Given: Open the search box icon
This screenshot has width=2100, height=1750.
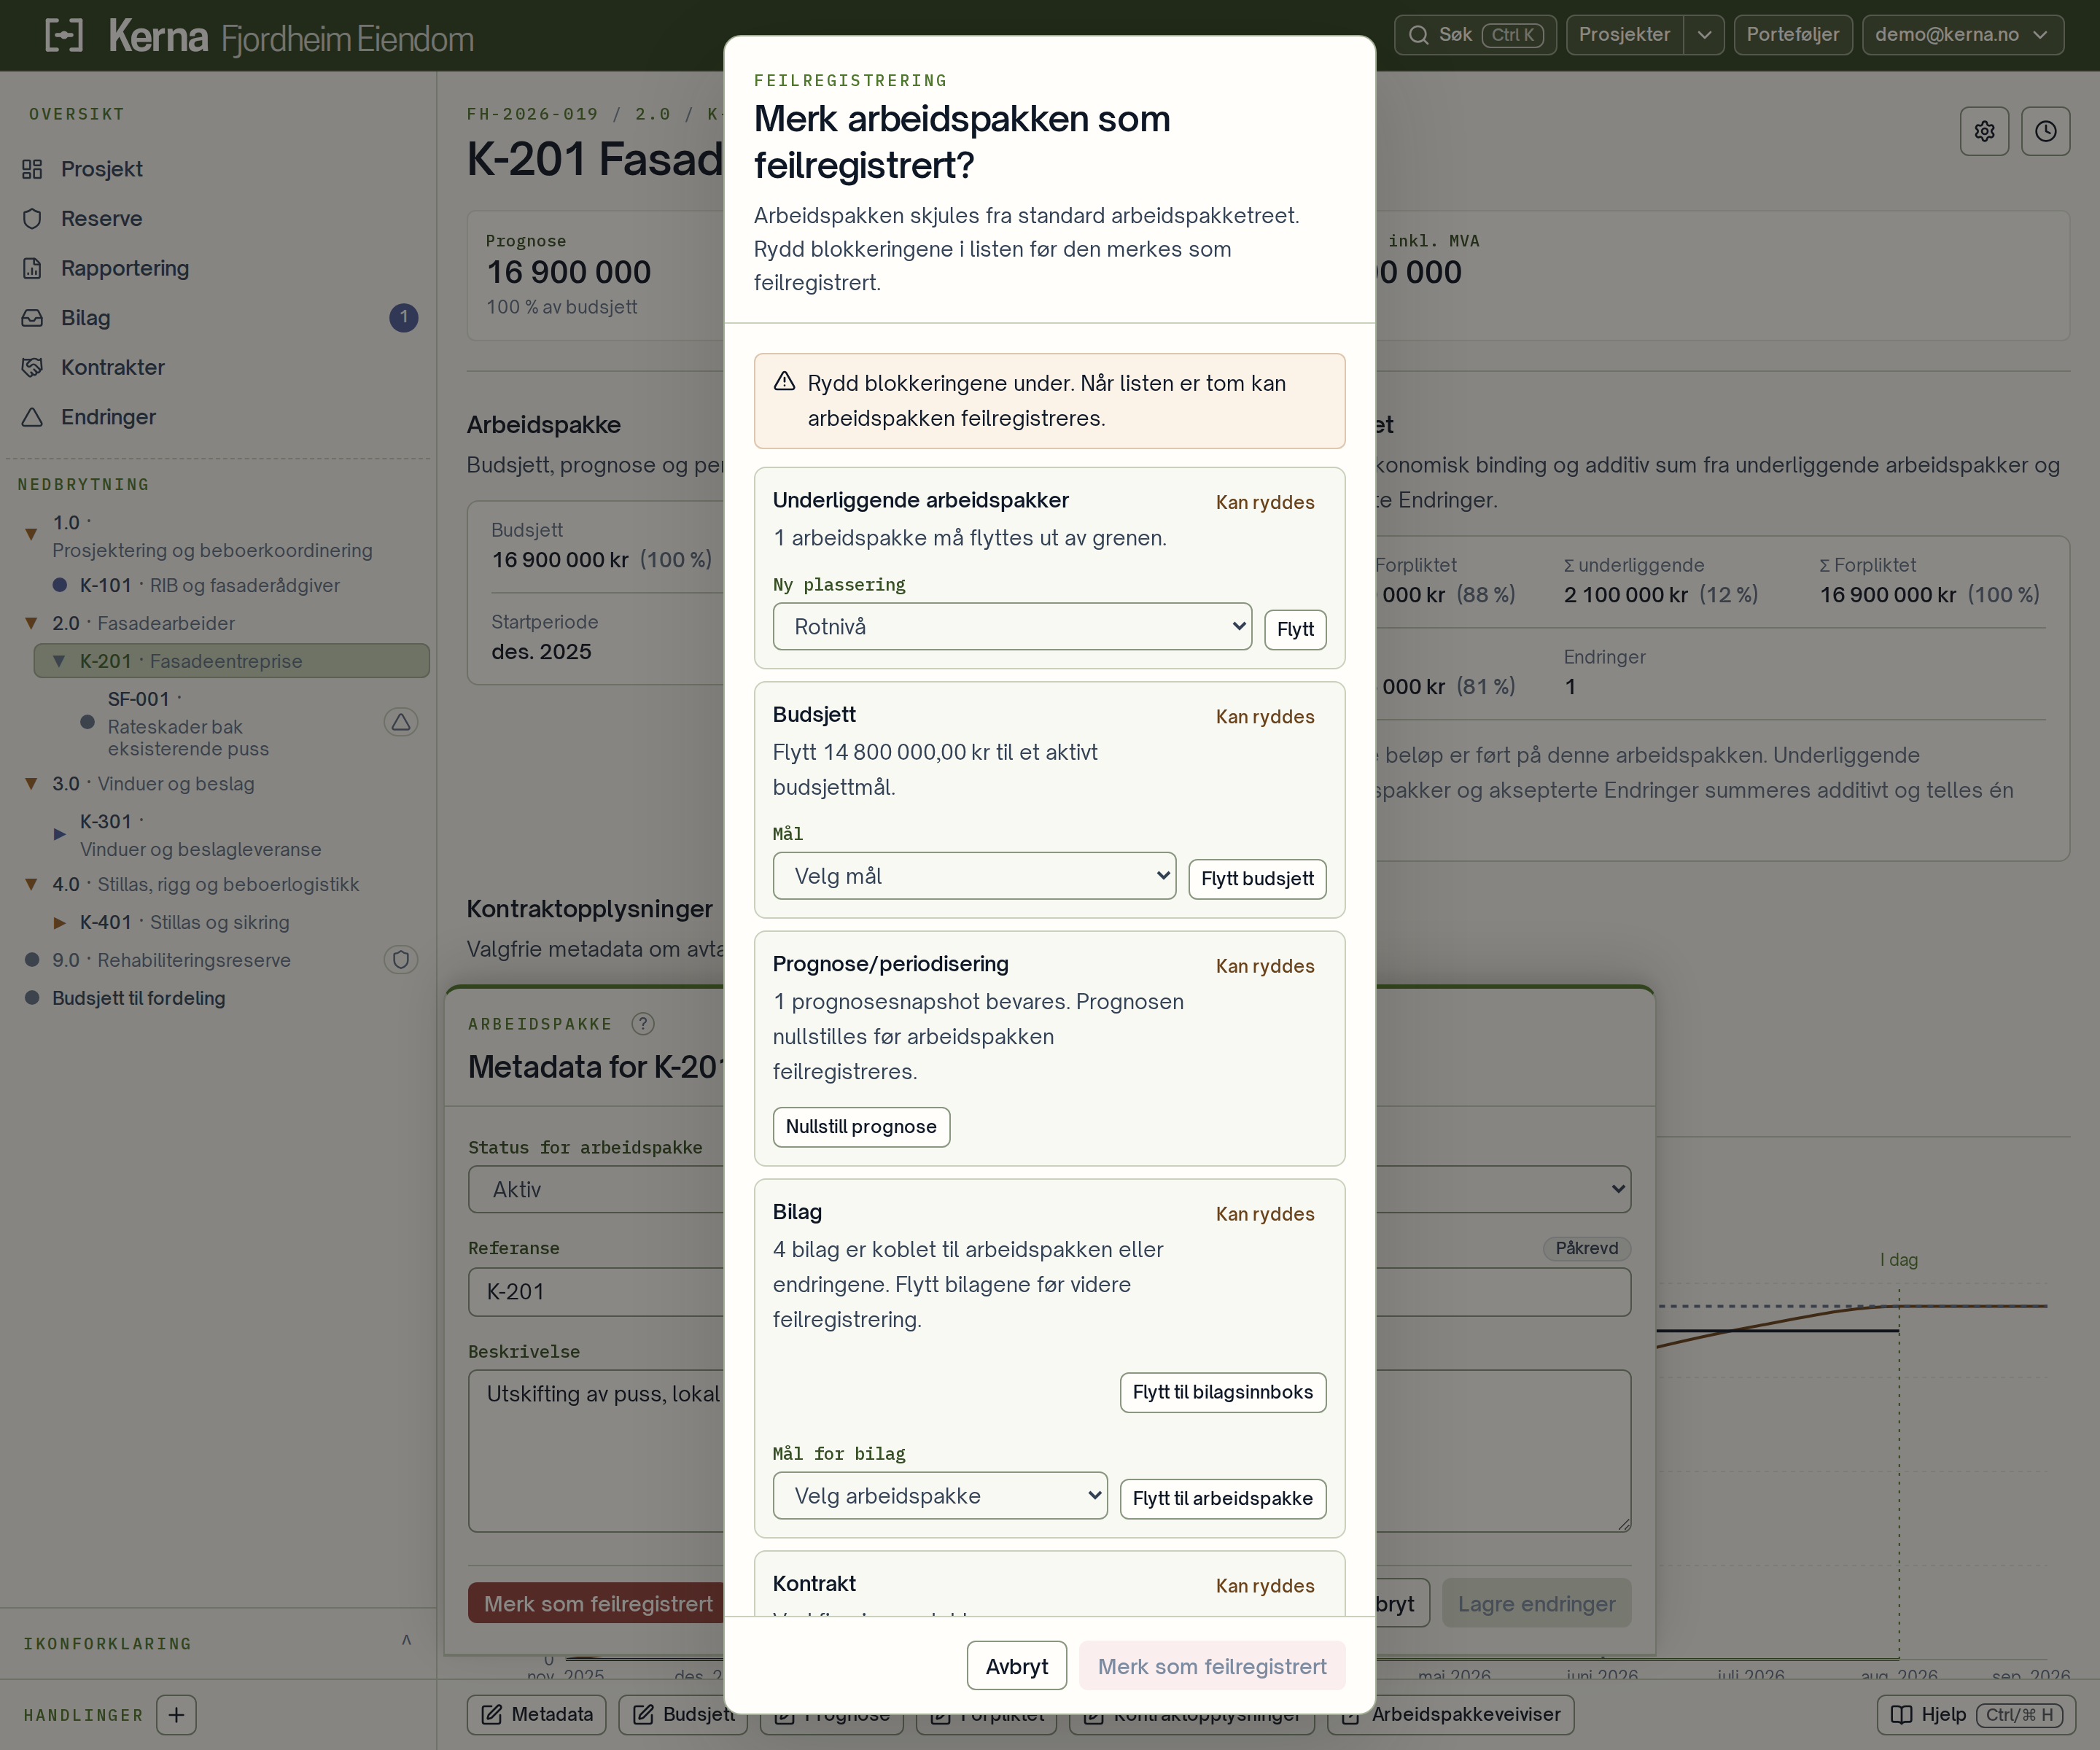Looking at the screenshot, I should pyautogui.click(x=1418, y=35).
